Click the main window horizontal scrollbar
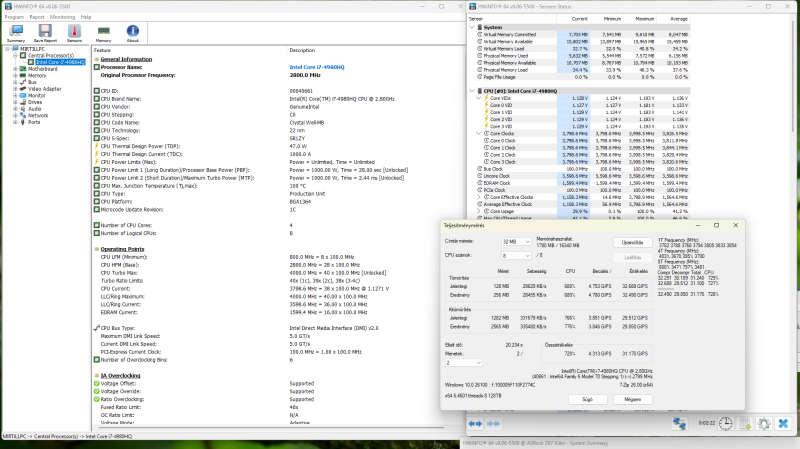 pos(270,427)
